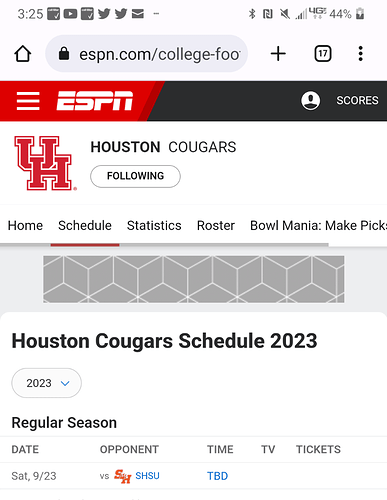The height and width of the screenshot is (500, 387).
Task: Tap the espn.com address bar
Action: click(147, 54)
